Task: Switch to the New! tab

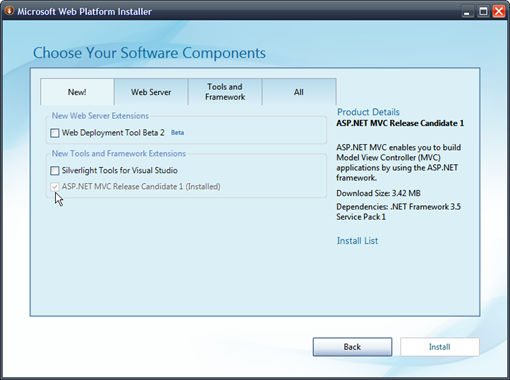Action: point(77,92)
